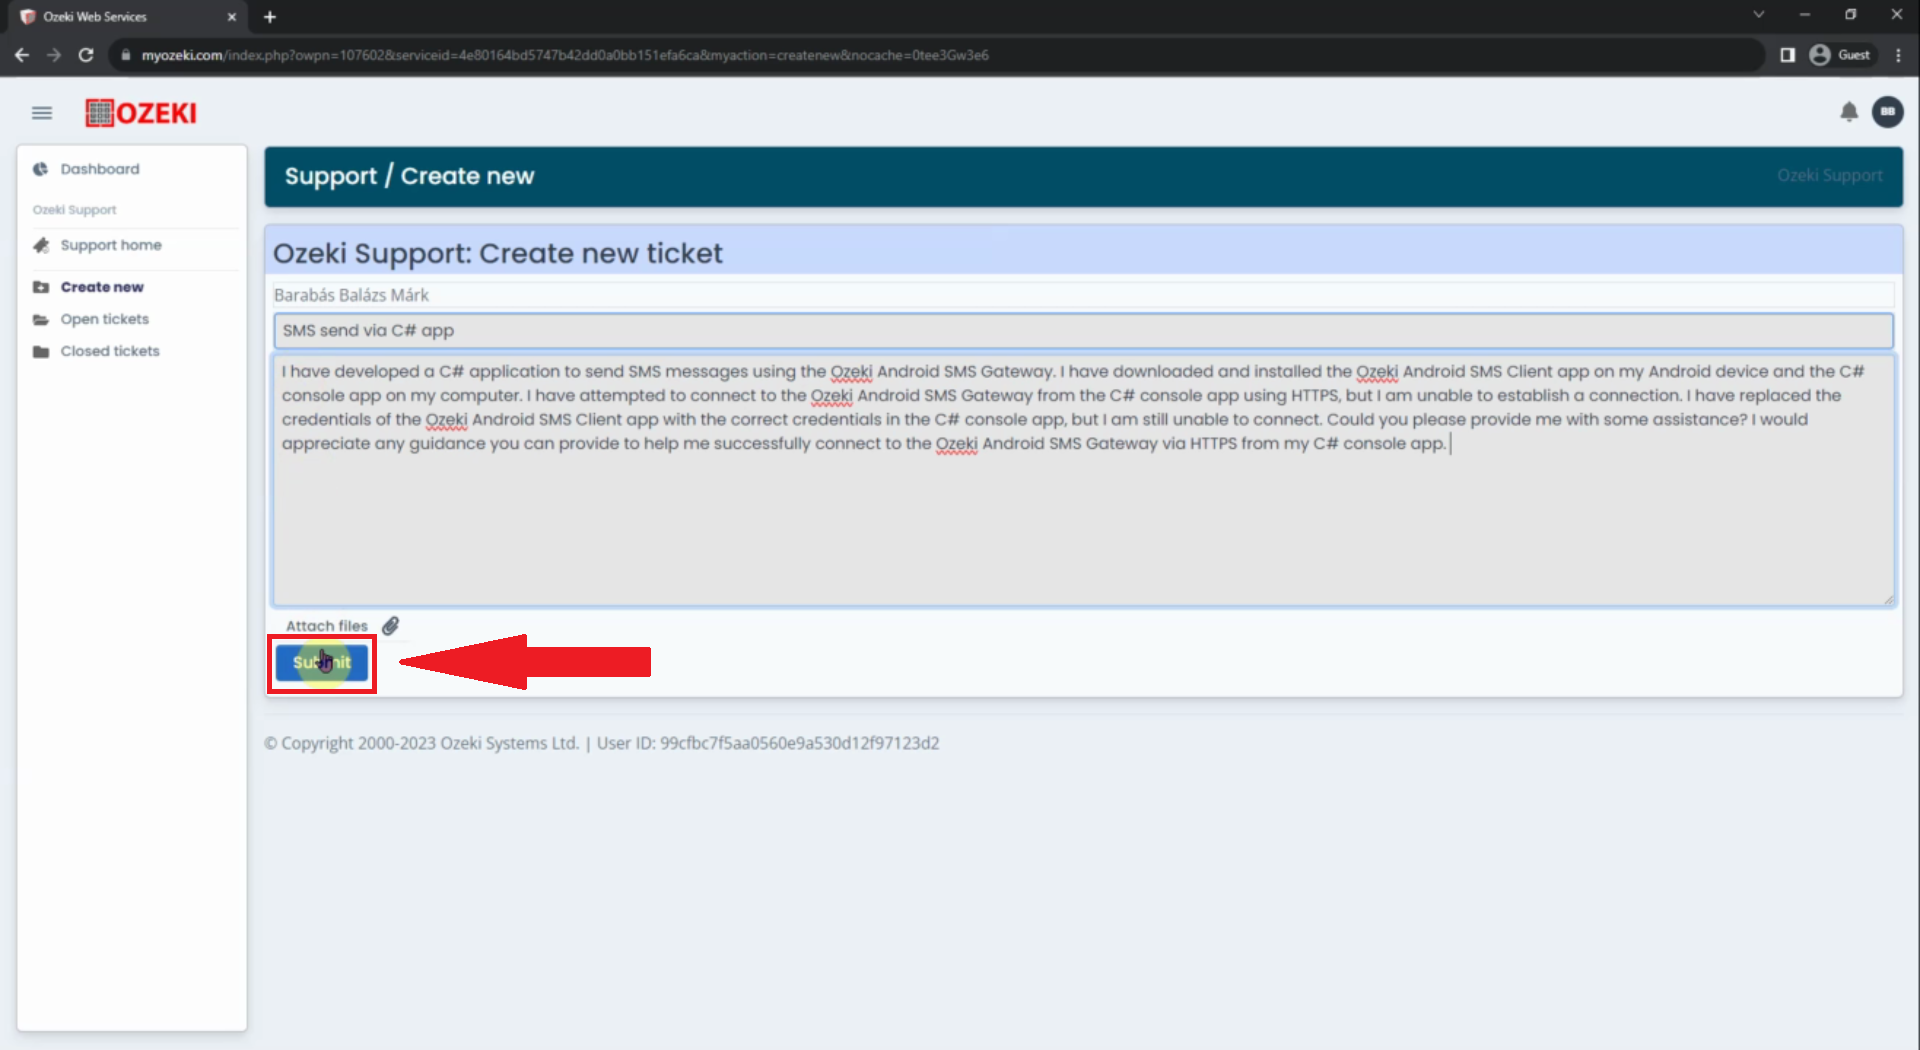The height and width of the screenshot is (1050, 1920).
Task: Click the Dashboard pie chart icon
Action: 41,169
